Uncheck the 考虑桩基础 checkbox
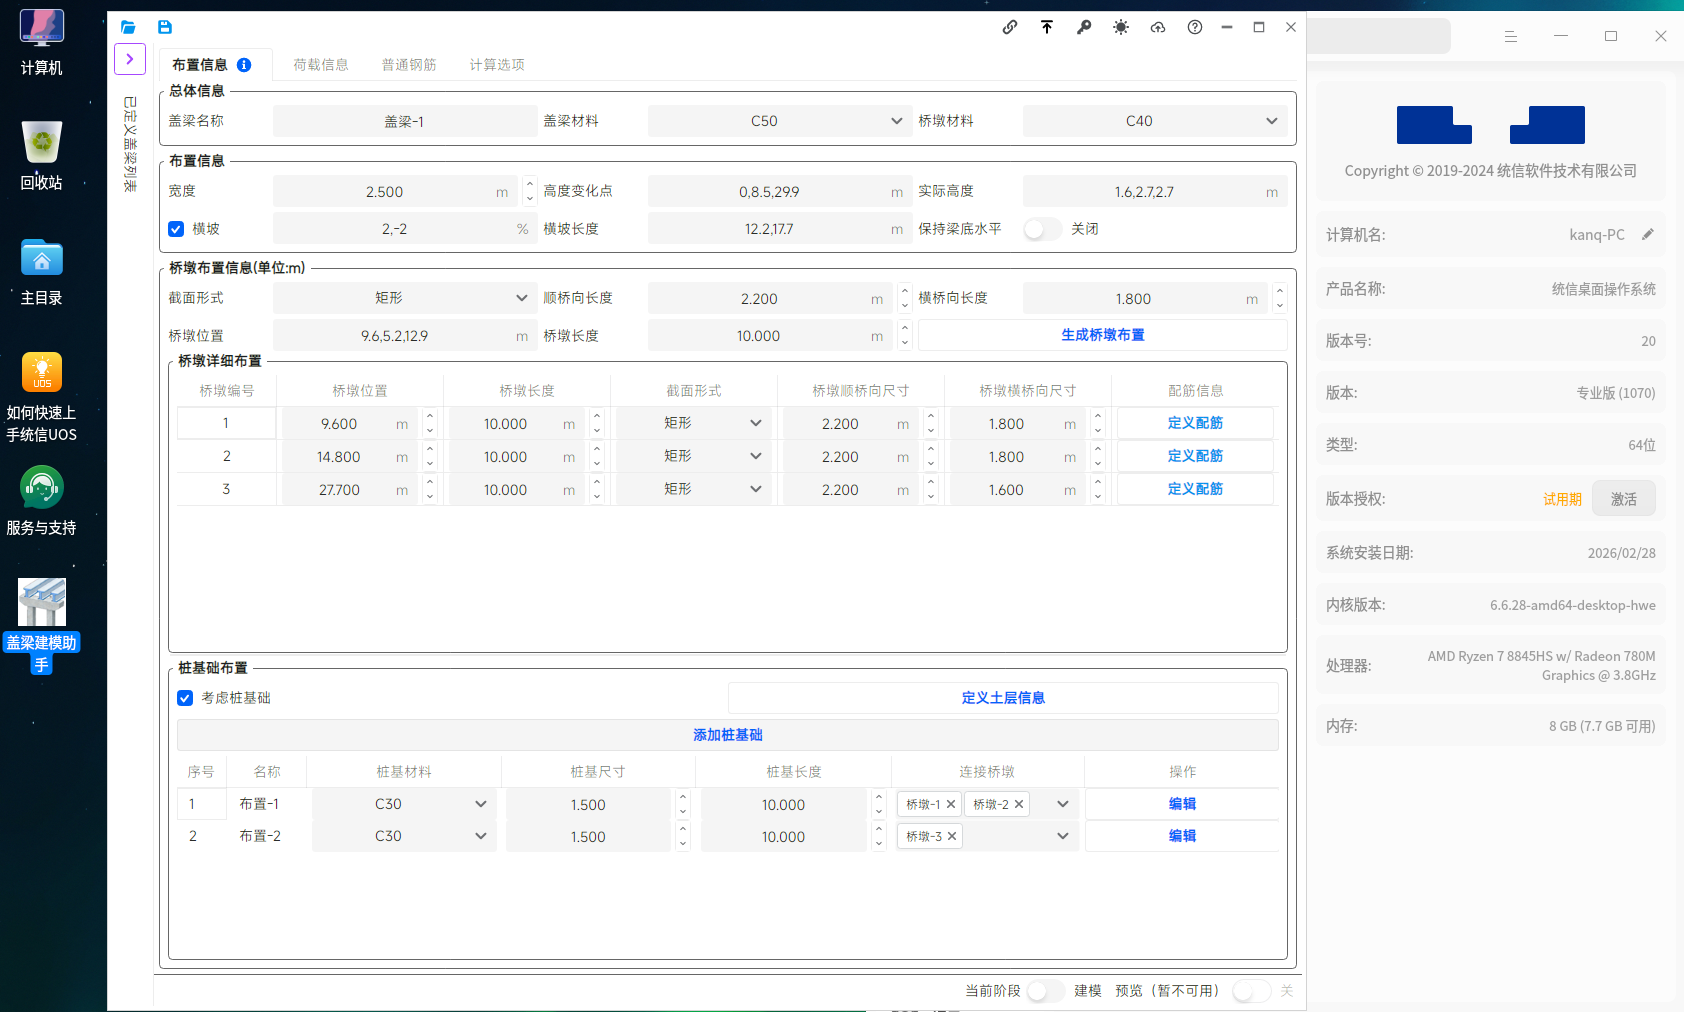This screenshot has width=1684, height=1012. pyautogui.click(x=185, y=698)
